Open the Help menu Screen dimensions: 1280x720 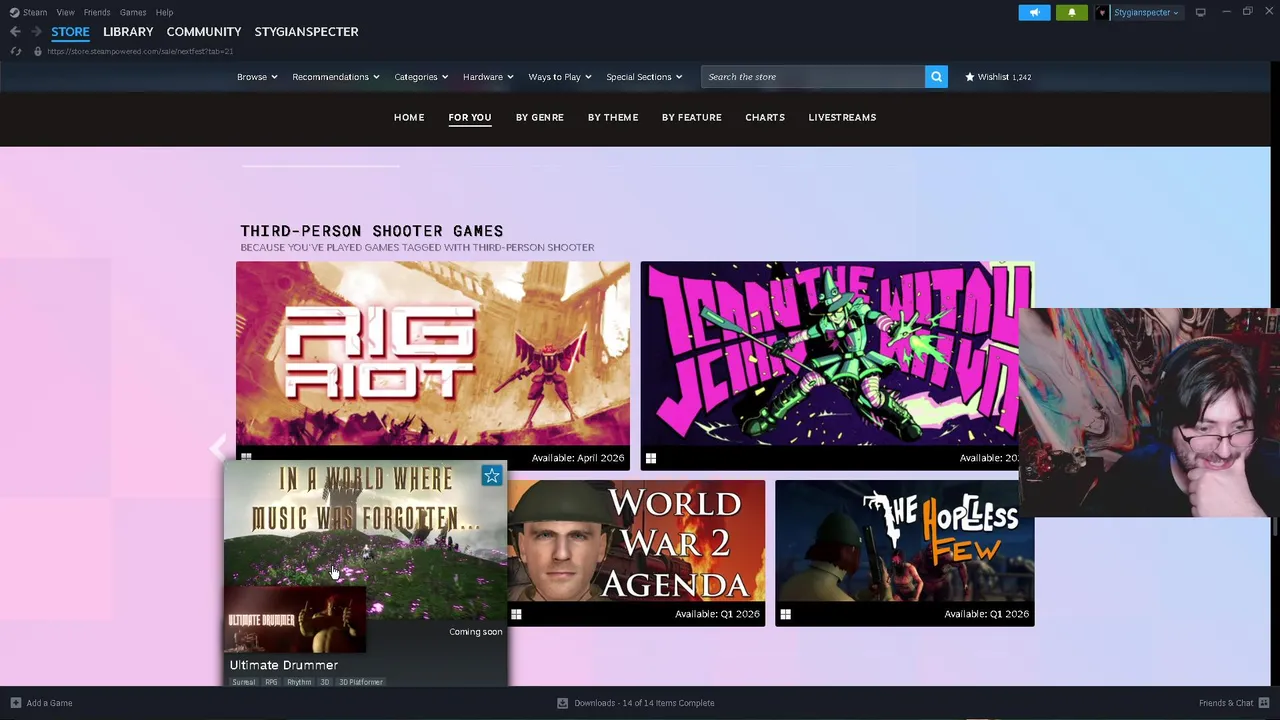[164, 12]
